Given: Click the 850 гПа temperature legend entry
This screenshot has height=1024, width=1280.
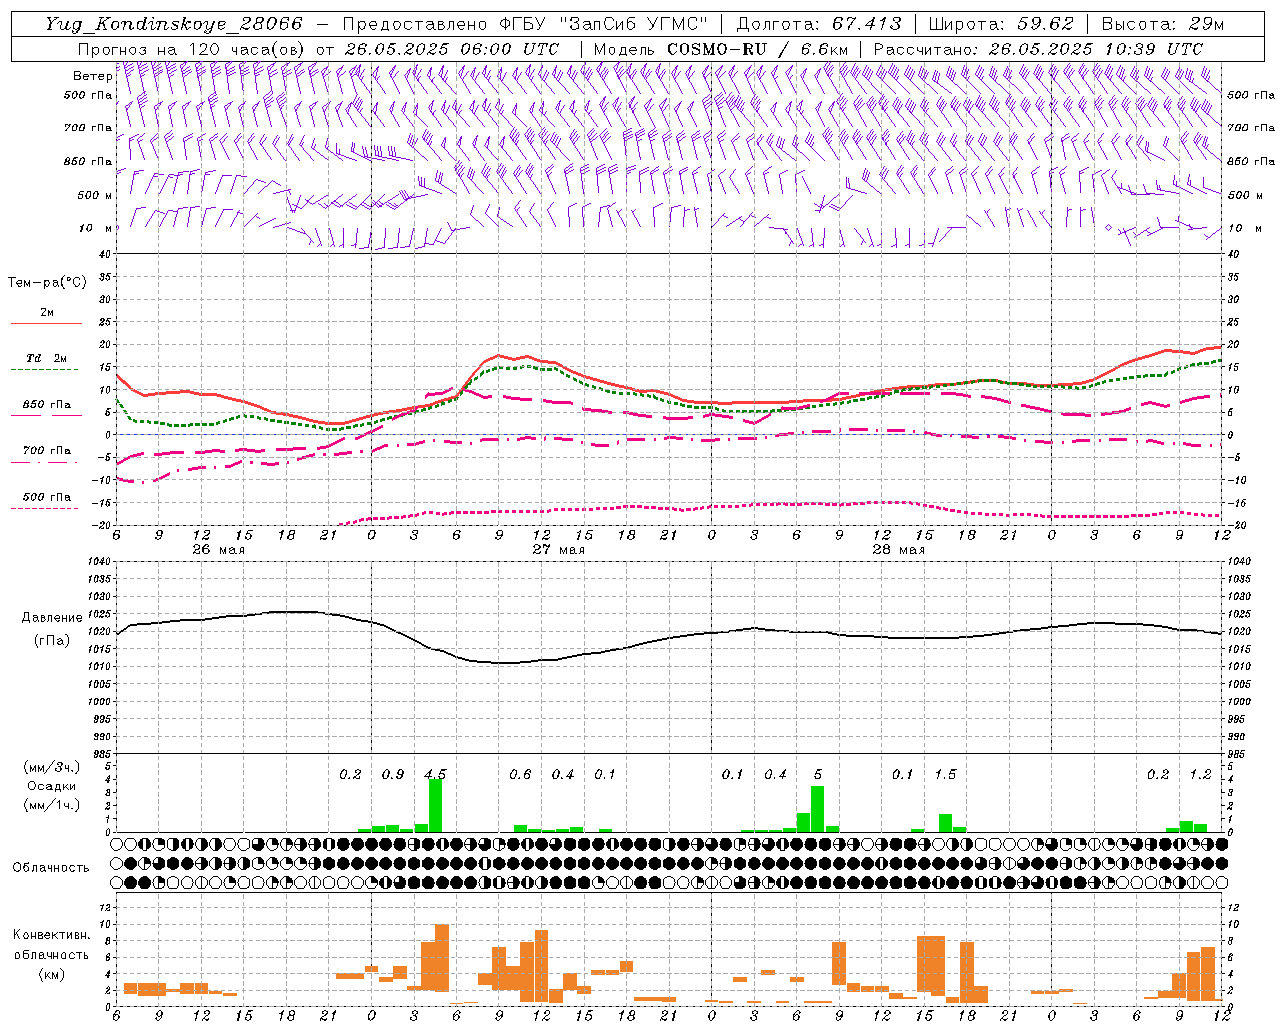Looking at the screenshot, I should 47,405.
